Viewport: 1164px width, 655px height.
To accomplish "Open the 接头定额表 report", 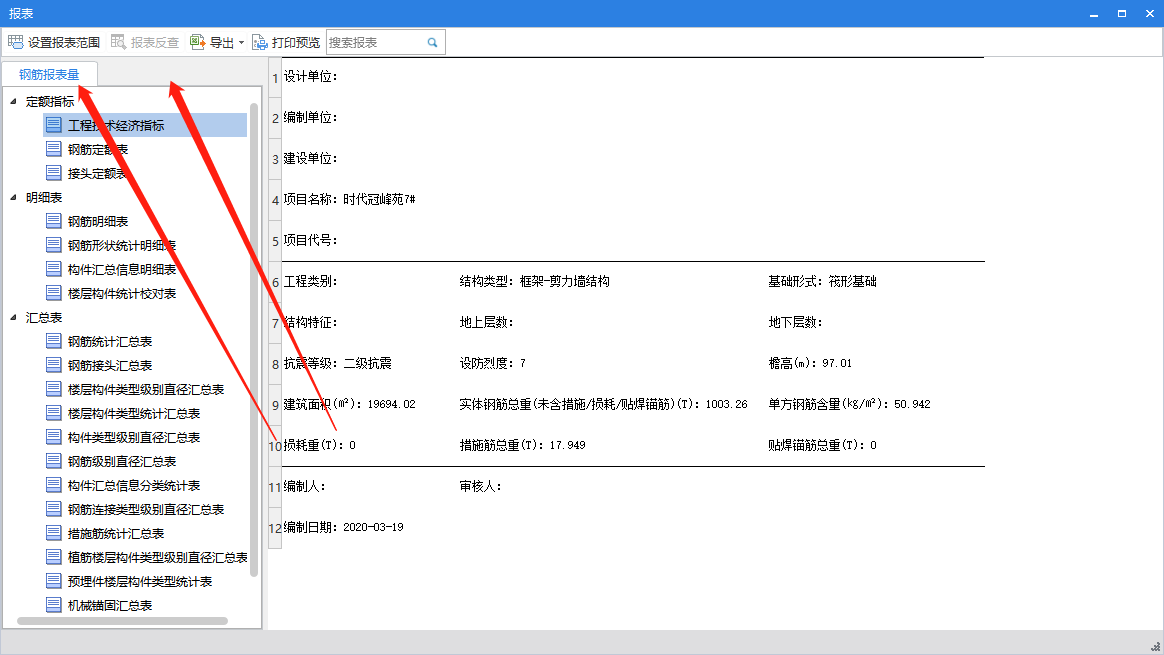I will [x=98, y=174].
